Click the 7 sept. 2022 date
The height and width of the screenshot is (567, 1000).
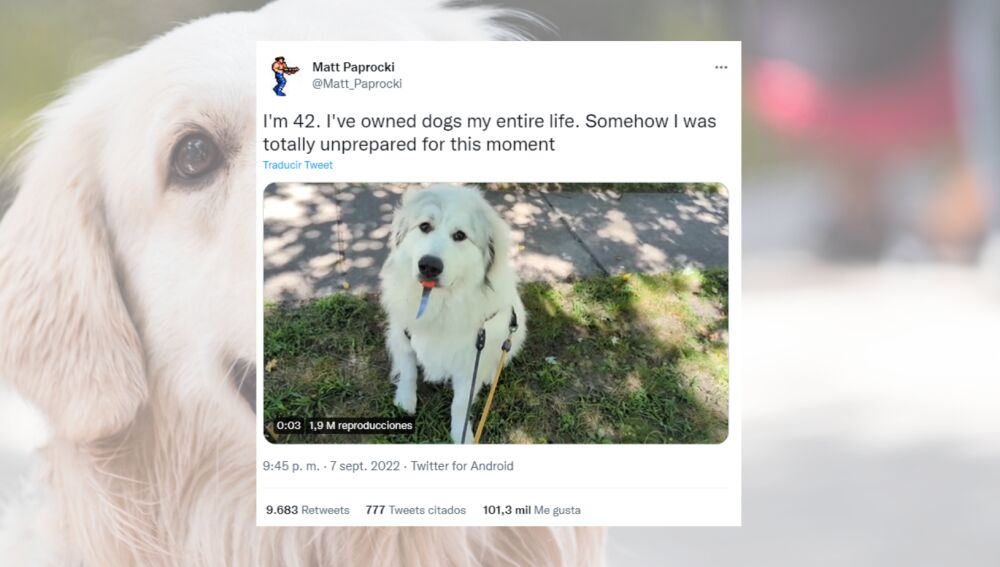tap(365, 466)
